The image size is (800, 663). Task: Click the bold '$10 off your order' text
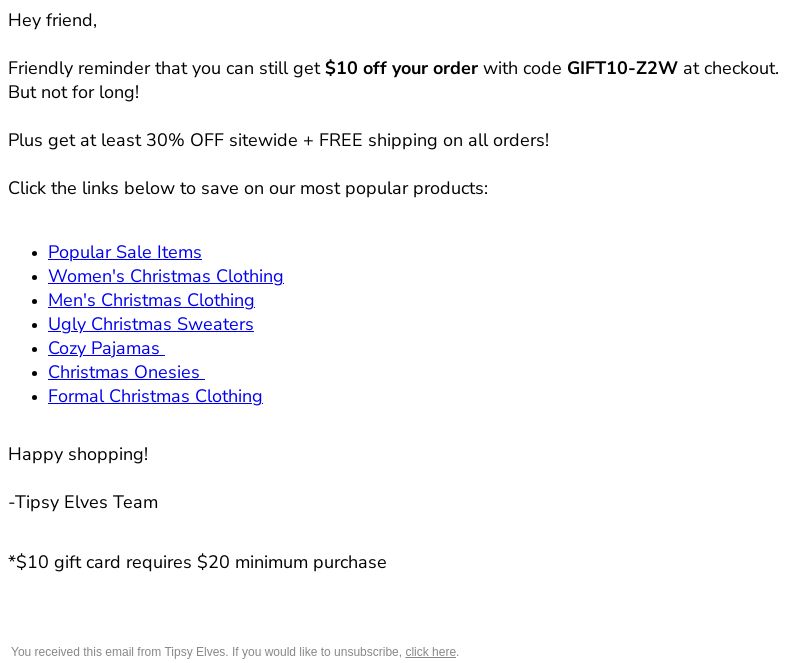(401, 68)
